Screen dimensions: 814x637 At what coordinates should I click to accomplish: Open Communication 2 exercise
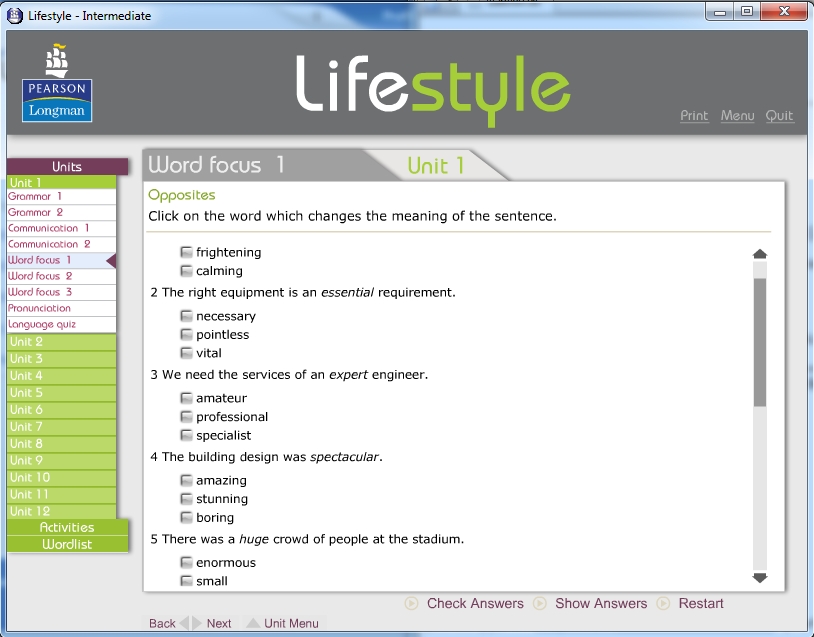click(61, 245)
